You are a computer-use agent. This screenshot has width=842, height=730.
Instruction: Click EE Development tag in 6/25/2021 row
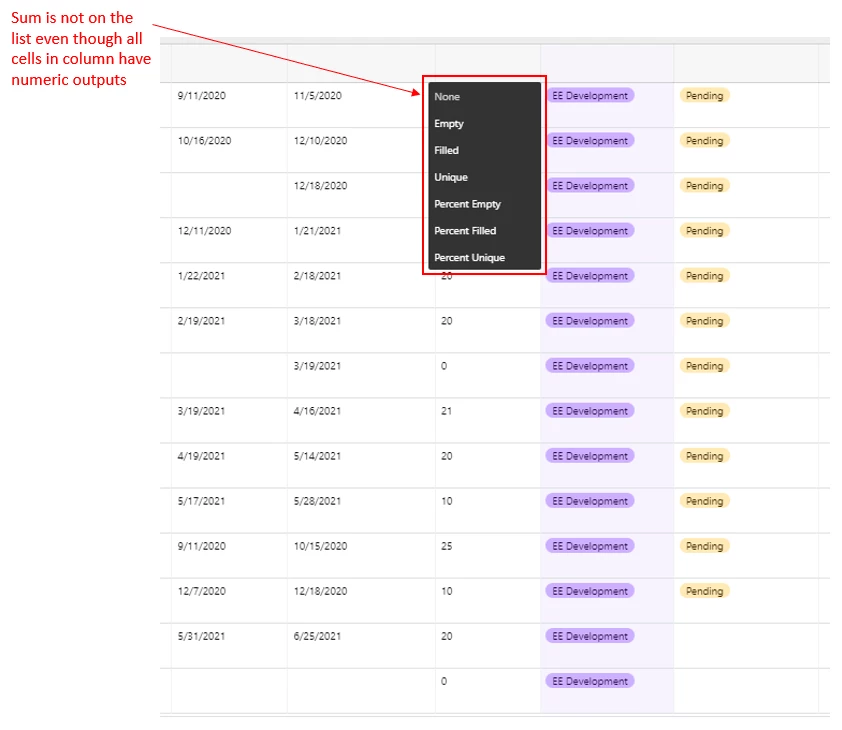click(x=590, y=637)
